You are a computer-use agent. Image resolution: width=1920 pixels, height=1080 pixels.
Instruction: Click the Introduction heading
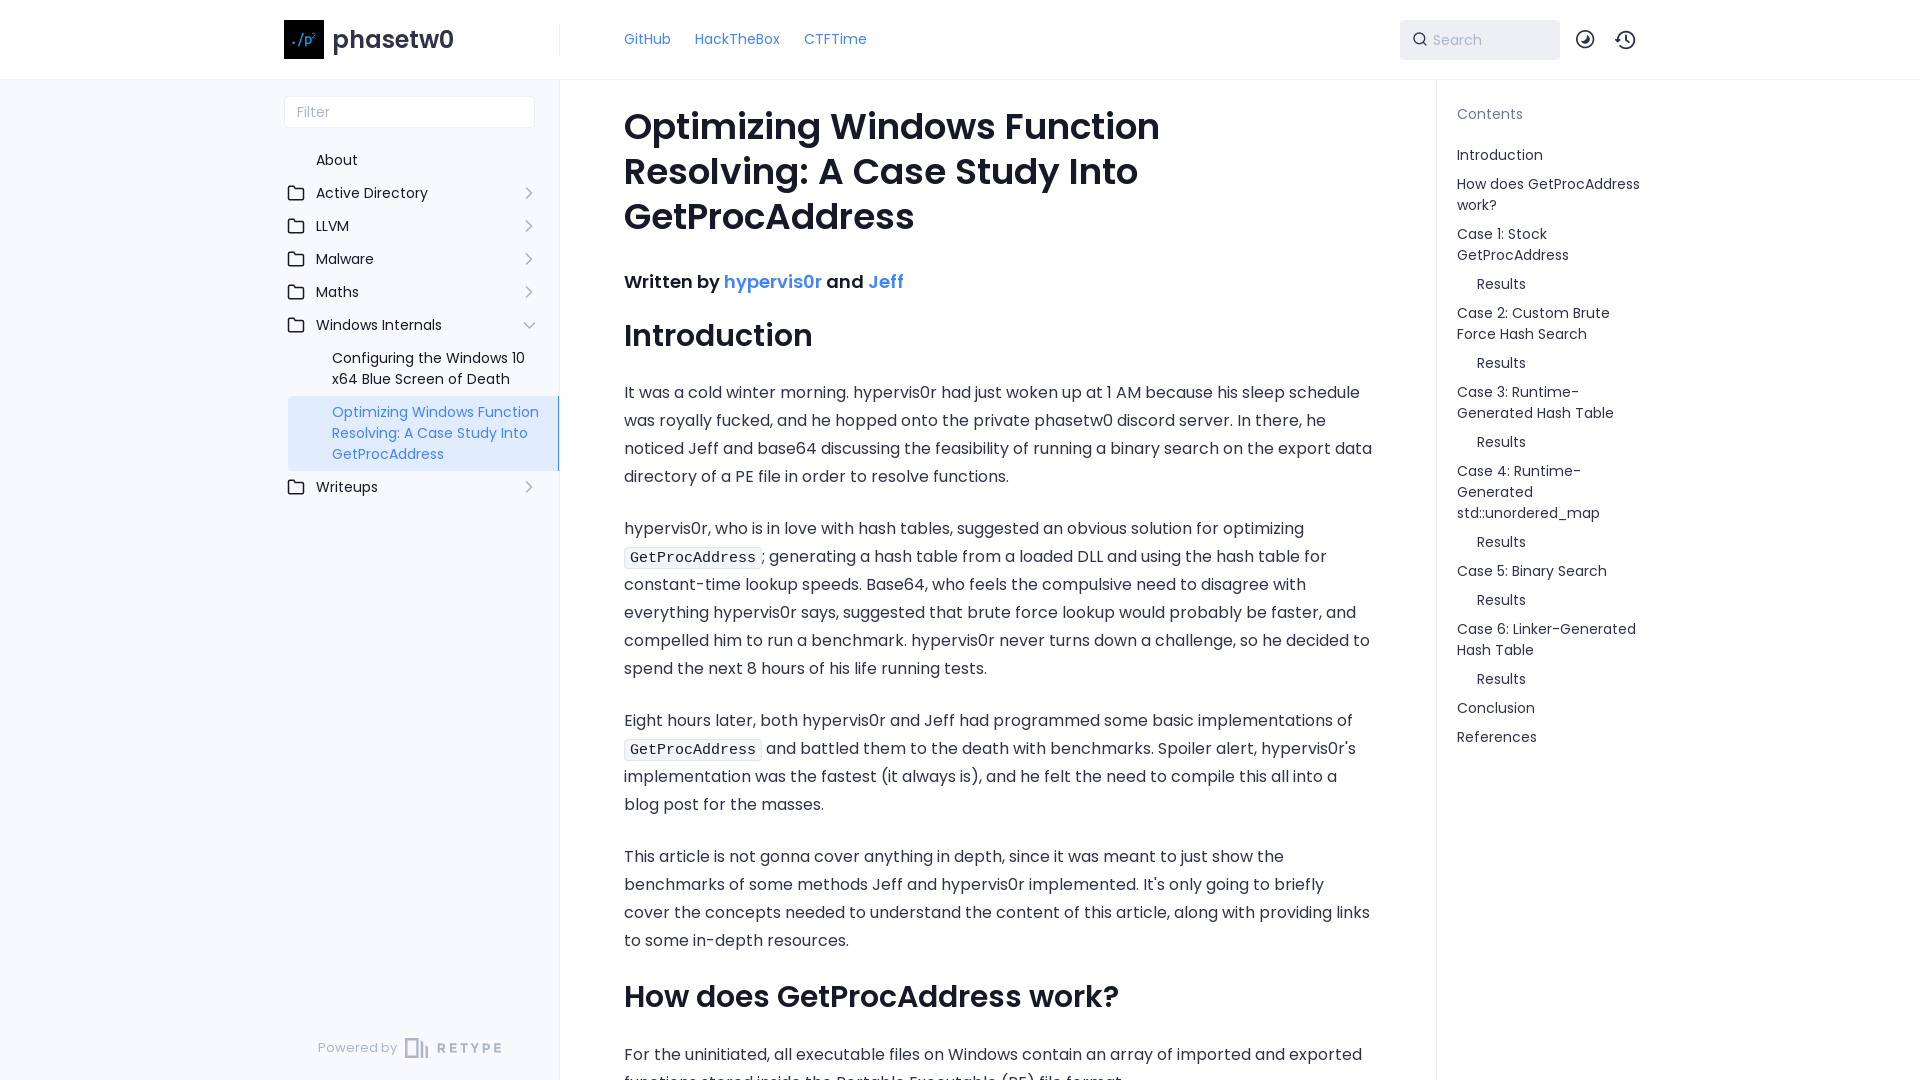pyautogui.click(x=718, y=336)
